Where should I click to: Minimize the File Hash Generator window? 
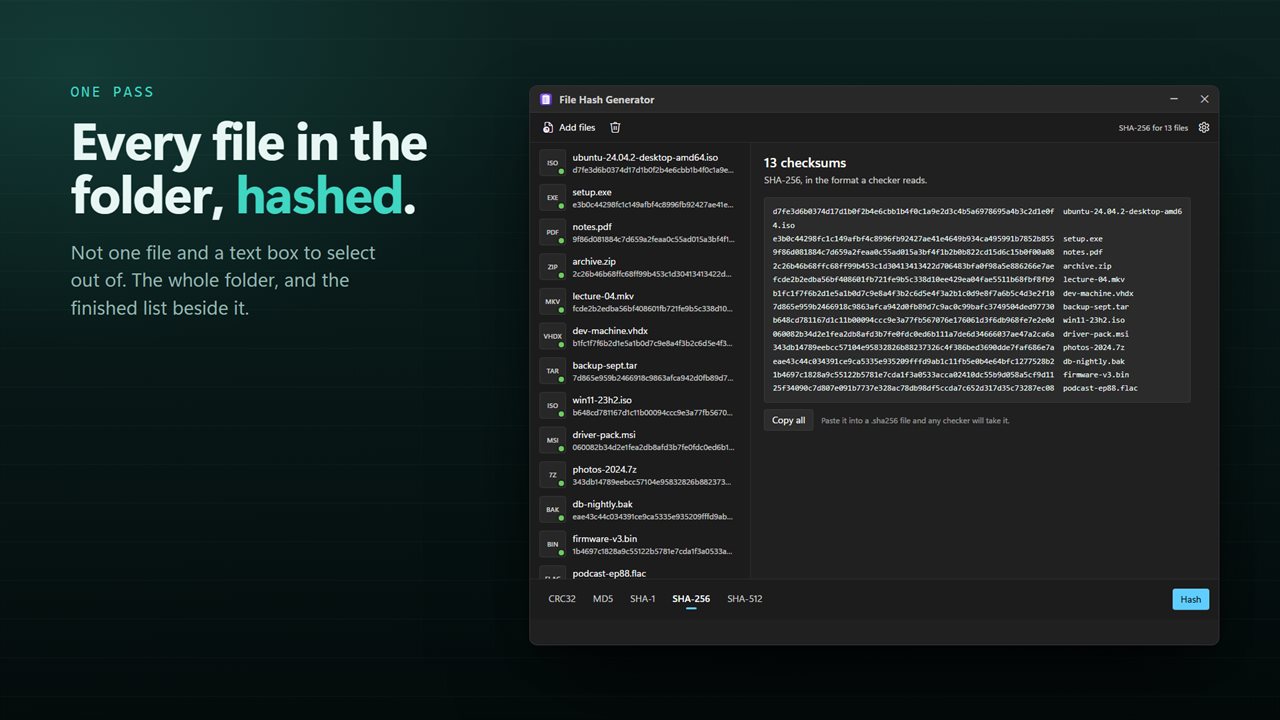point(1174,99)
